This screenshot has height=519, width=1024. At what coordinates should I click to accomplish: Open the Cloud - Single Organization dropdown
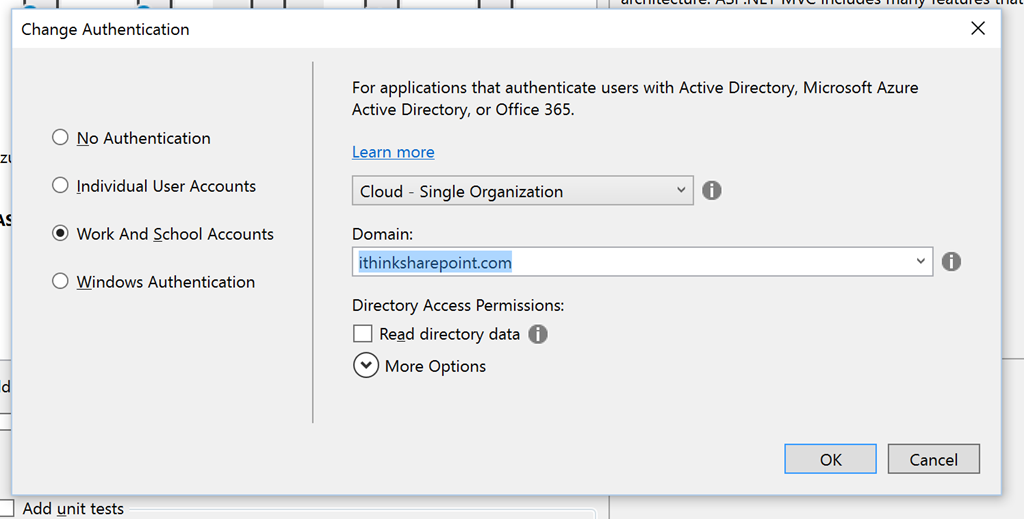(522, 191)
